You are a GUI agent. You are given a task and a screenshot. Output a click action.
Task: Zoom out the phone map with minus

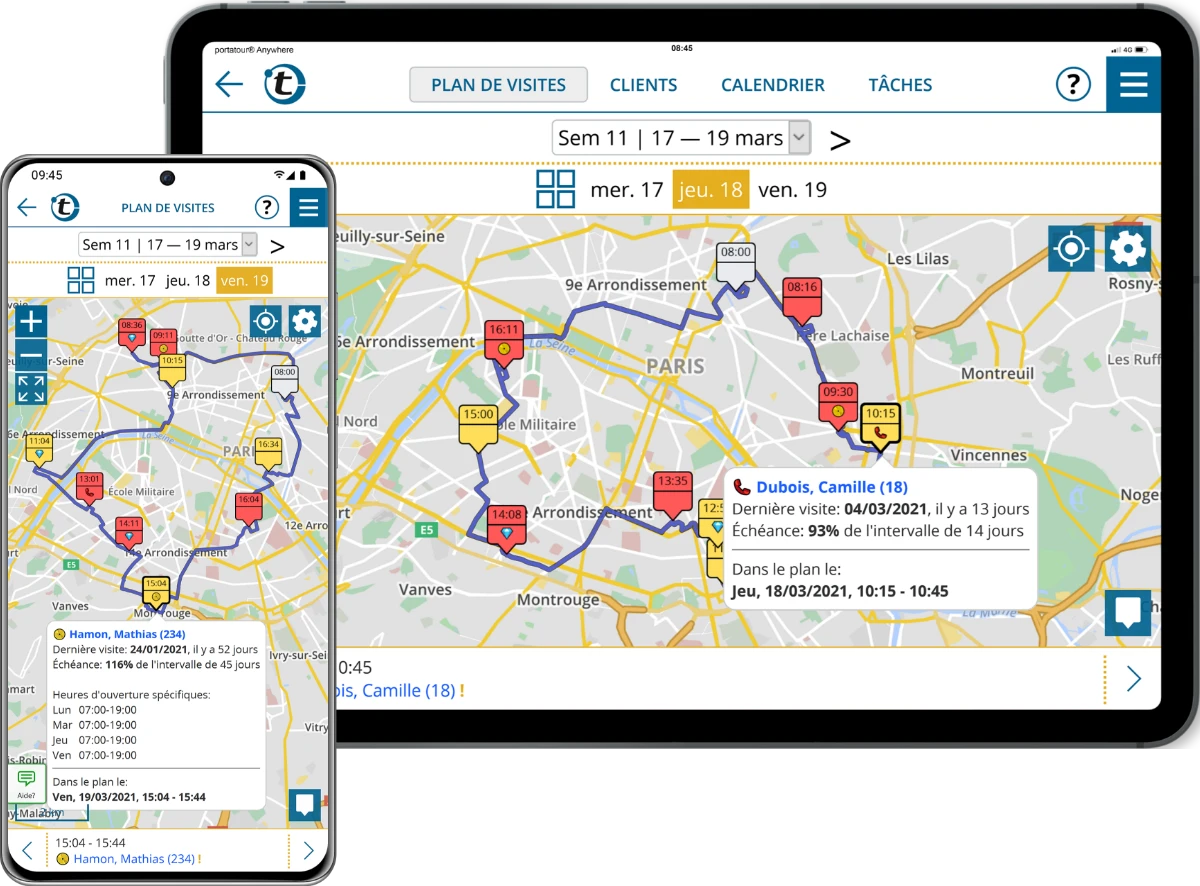click(31, 355)
